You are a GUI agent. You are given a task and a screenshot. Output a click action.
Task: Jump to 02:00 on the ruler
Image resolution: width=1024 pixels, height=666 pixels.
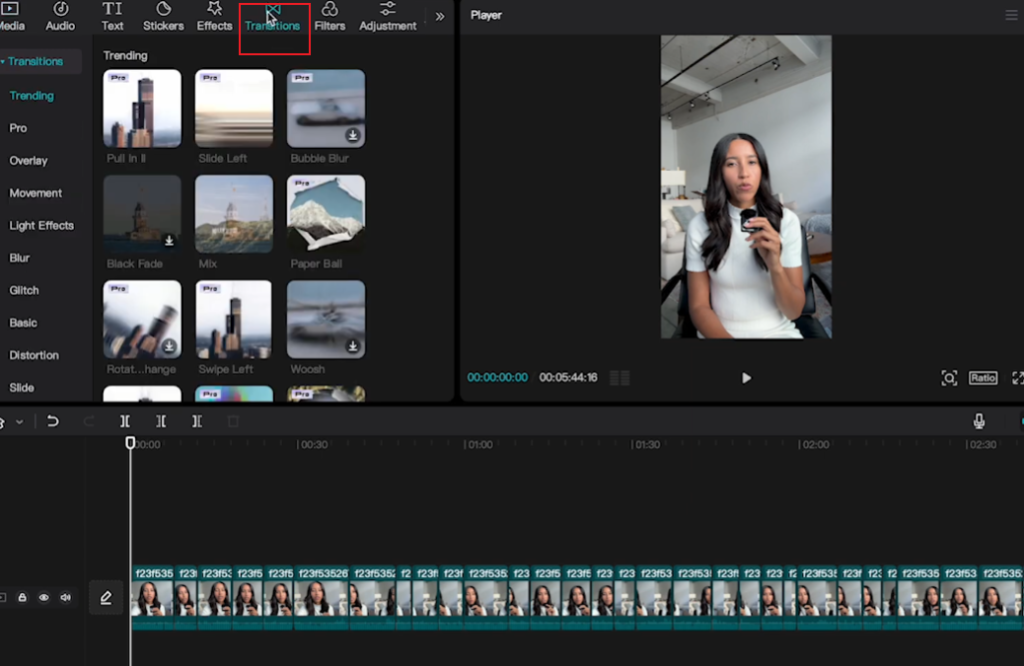814,445
